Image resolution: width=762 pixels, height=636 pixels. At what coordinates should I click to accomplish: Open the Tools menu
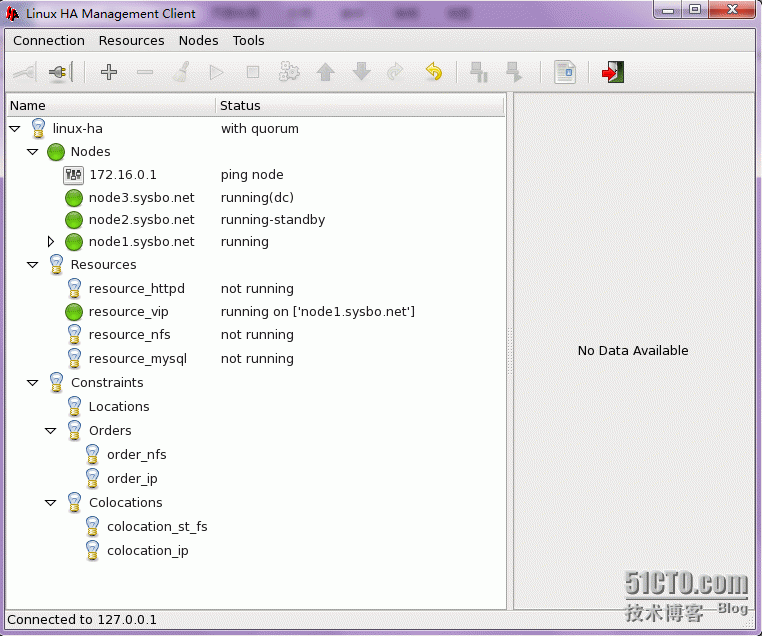coord(248,40)
